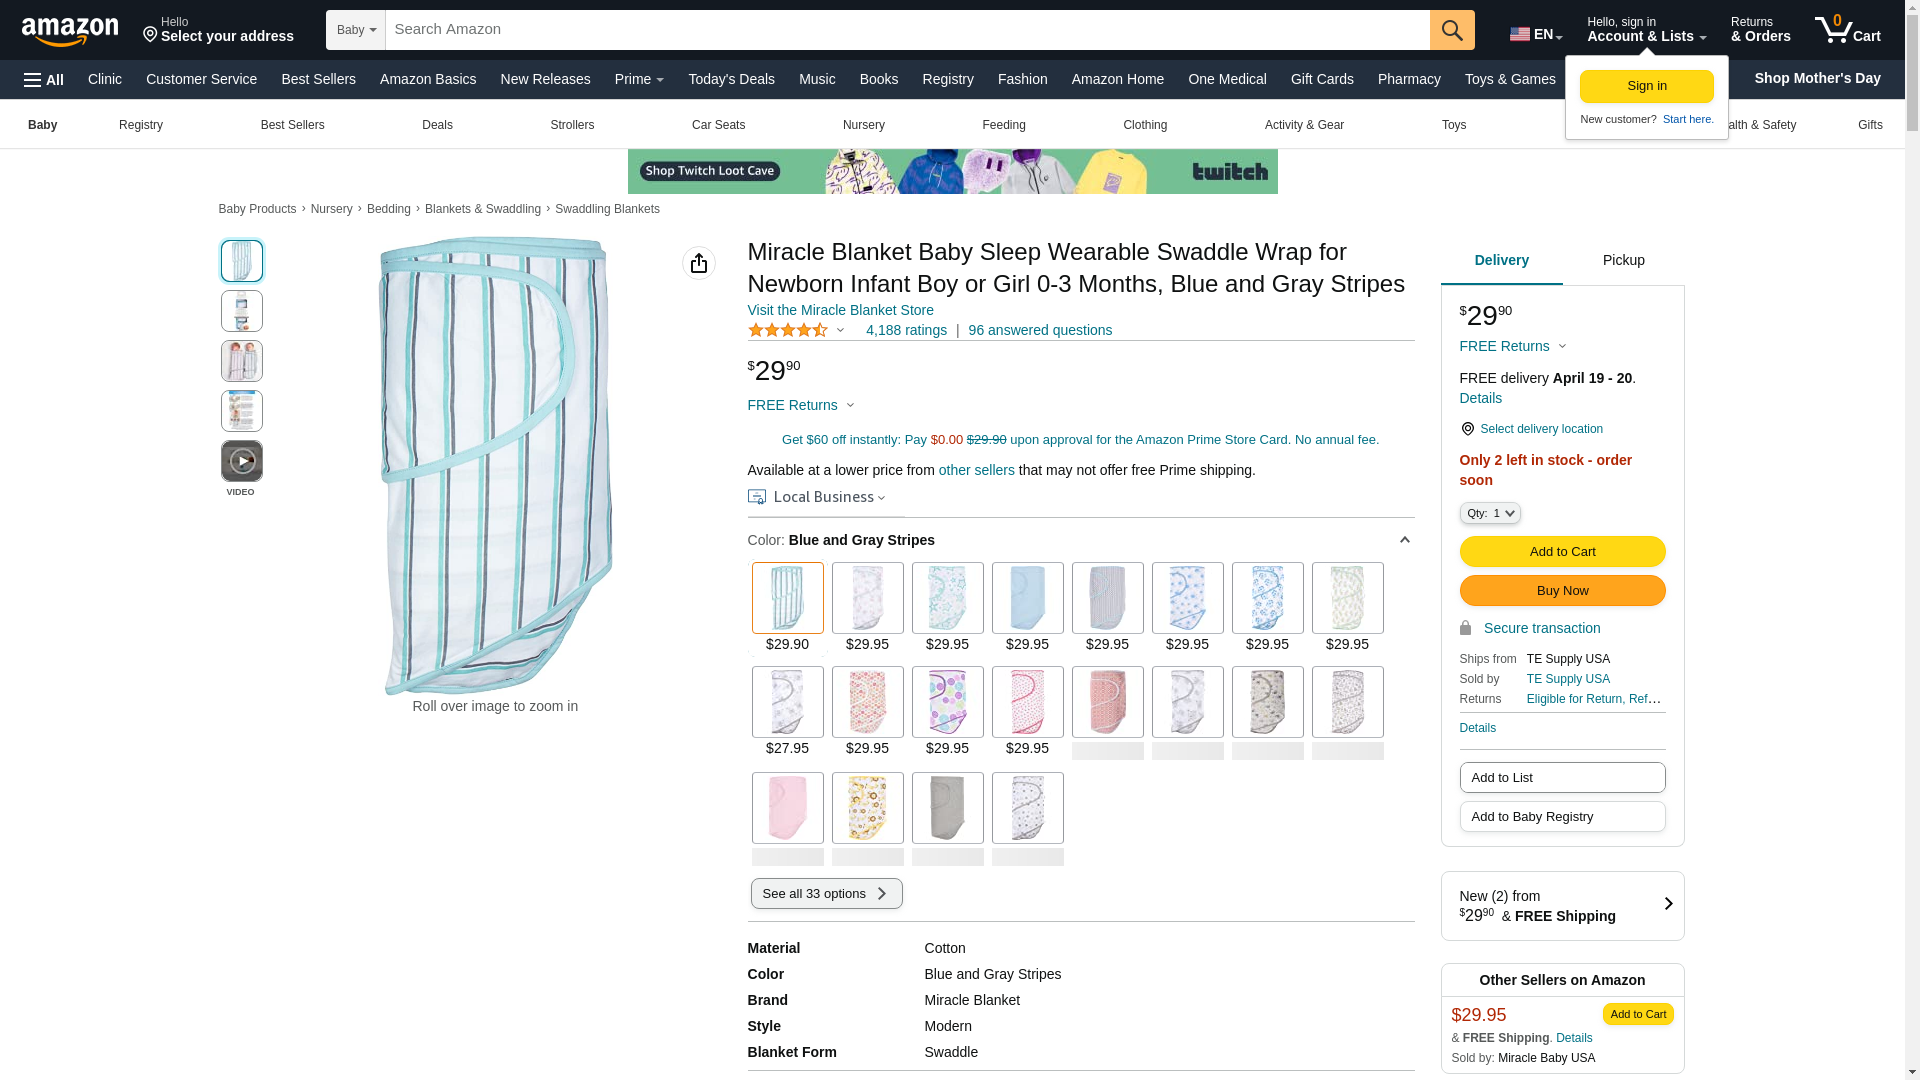Open the All hamburger menu icon
The height and width of the screenshot is (1080, 1920).
(44, 80)
